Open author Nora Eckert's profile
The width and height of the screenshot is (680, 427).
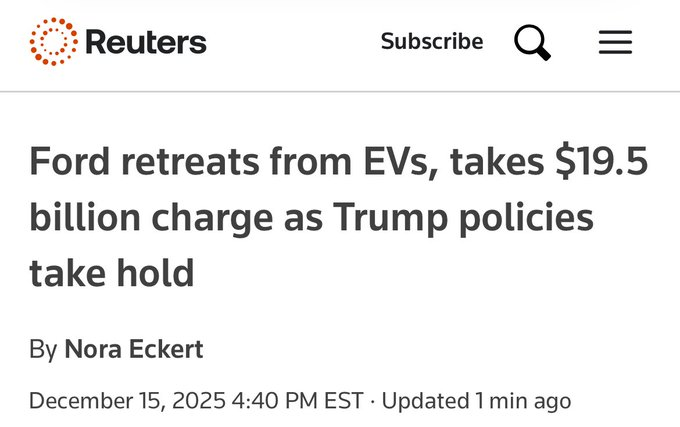pos(133,349)
